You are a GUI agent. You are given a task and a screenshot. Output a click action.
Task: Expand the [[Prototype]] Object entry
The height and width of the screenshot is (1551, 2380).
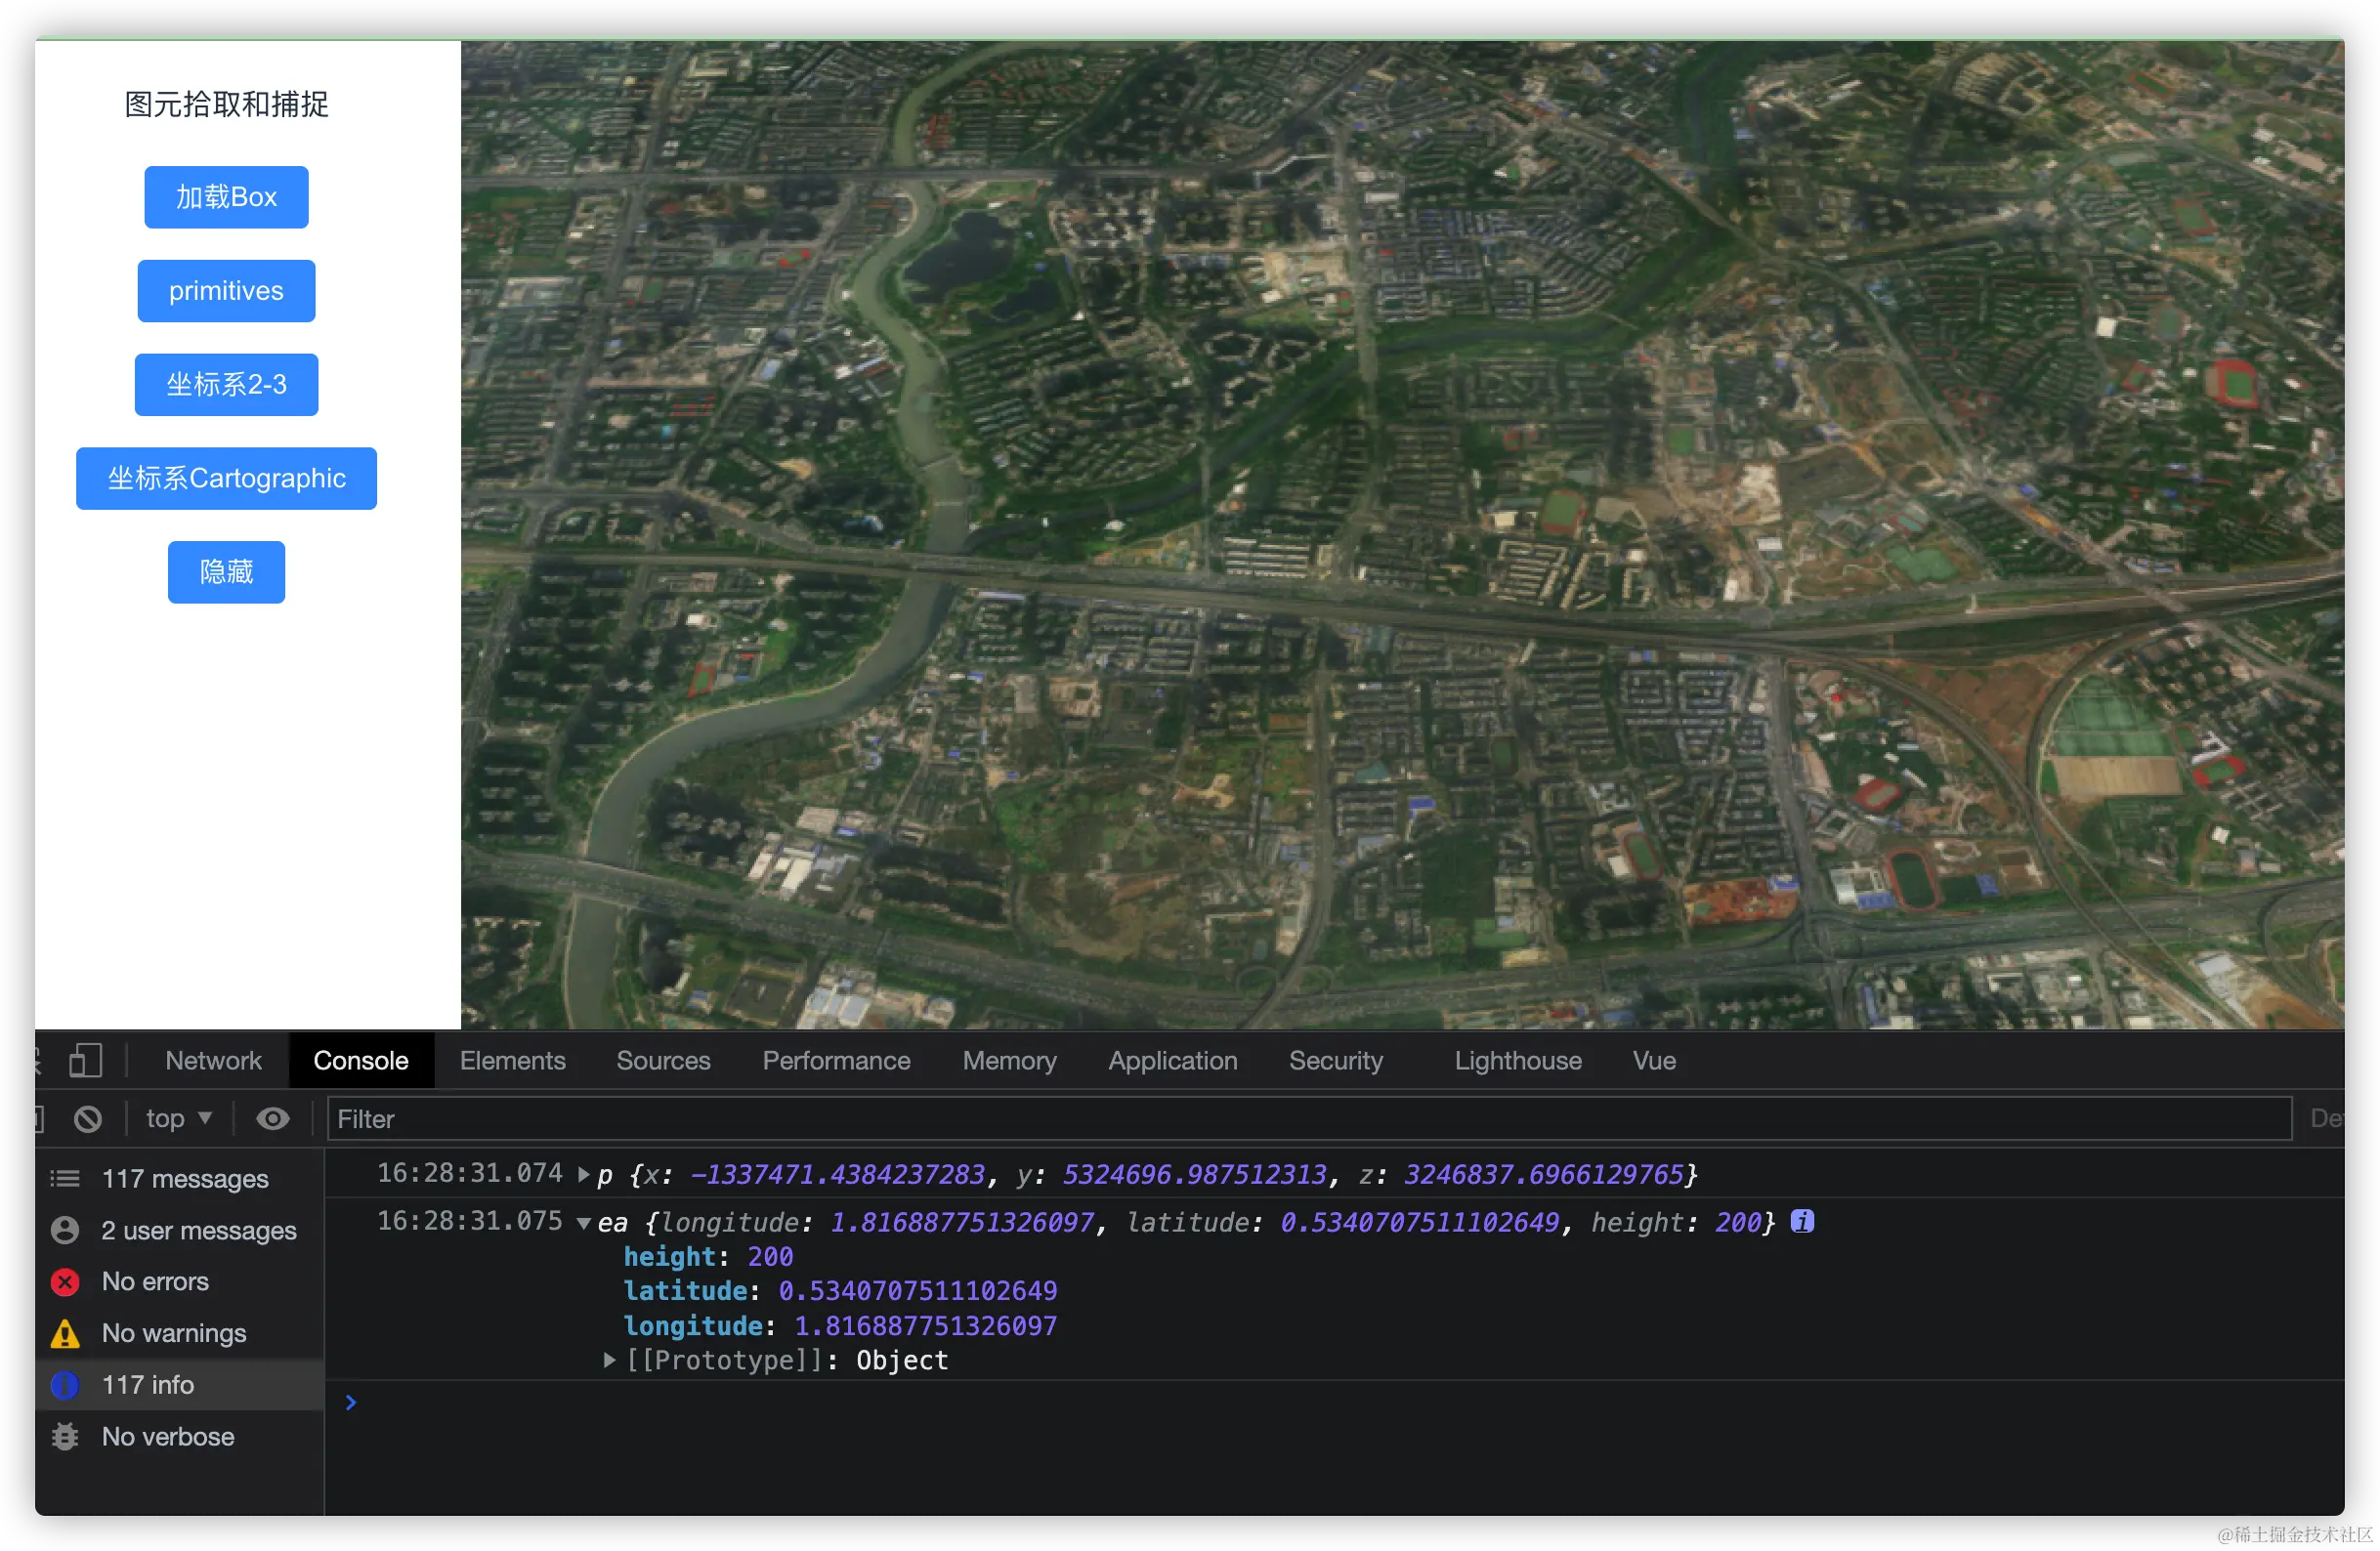coord(609,1360)
